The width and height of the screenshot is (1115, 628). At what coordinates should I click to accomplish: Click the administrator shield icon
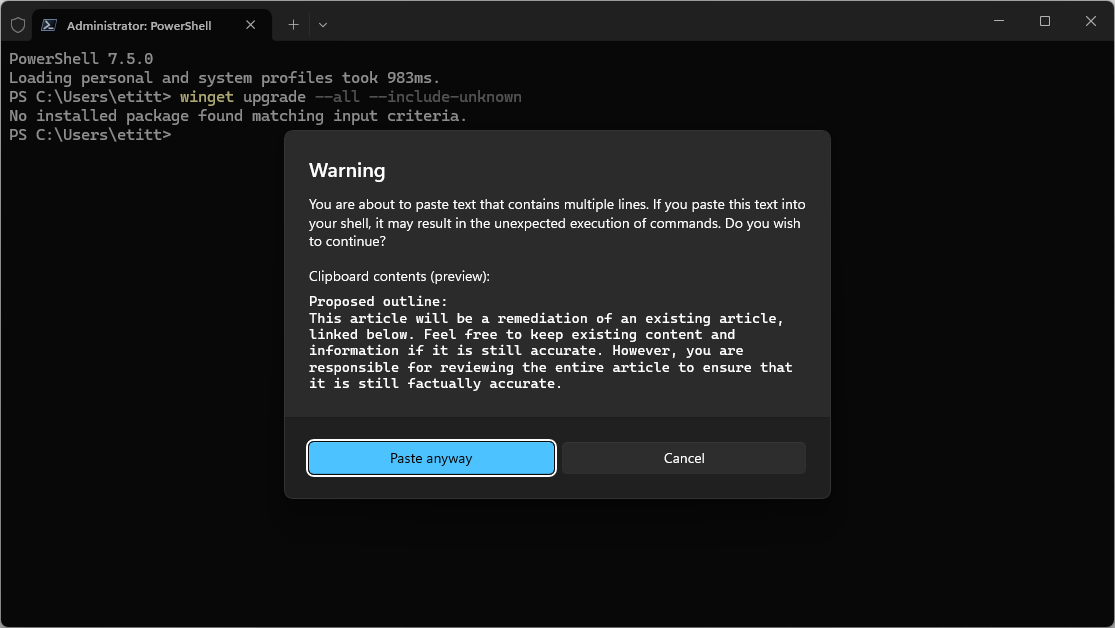[17, 25]
